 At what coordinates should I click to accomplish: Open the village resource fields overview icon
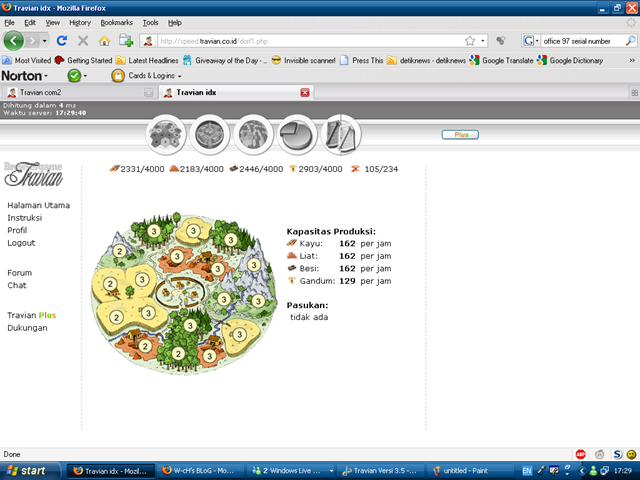click(167, 134)
